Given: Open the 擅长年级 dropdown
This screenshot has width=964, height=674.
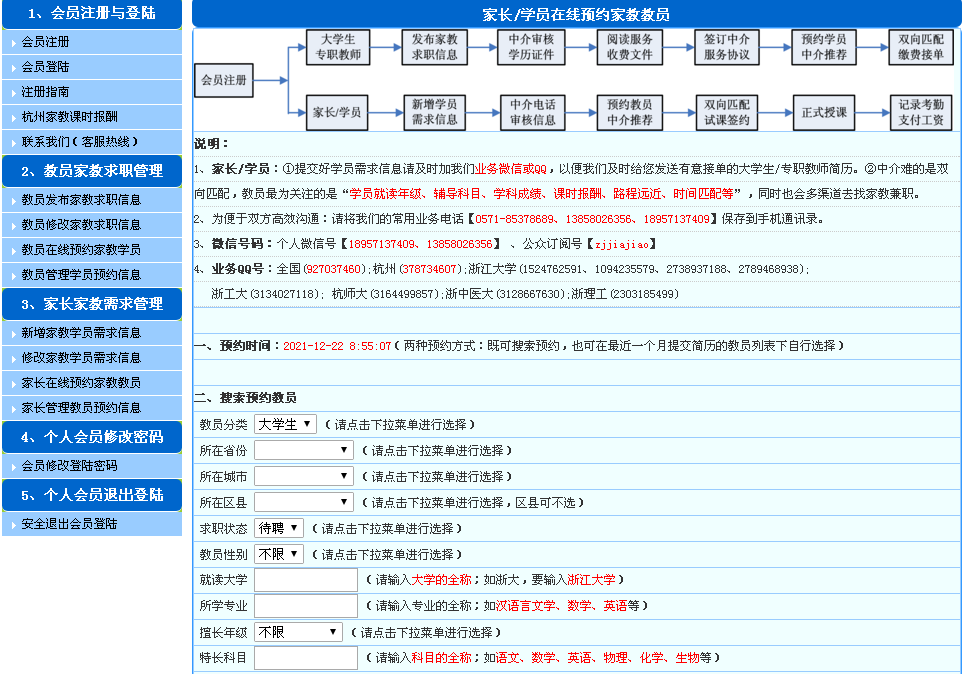Looking at the screenshot, I should tap(298, 632).
